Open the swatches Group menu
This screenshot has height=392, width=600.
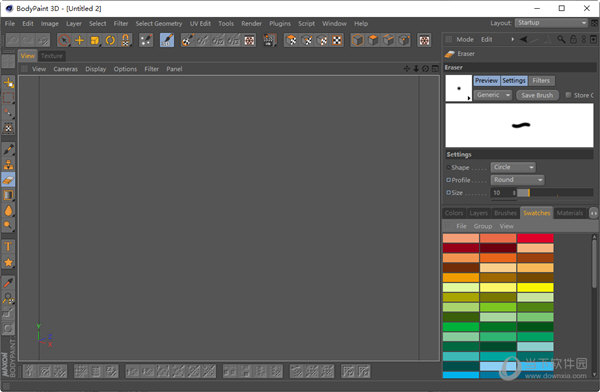483,226
